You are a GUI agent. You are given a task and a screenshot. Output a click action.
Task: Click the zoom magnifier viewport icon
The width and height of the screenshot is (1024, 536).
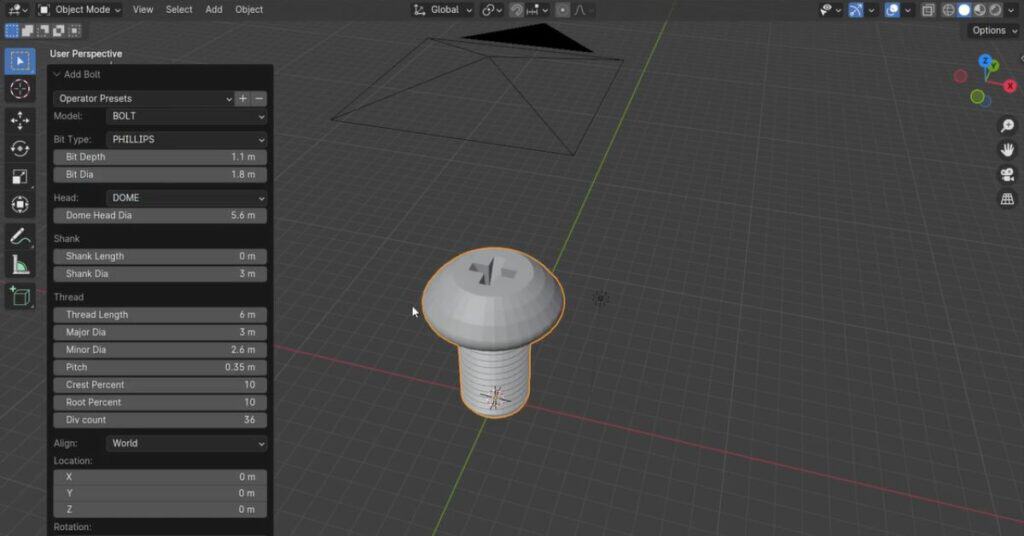pos(1007,126)
